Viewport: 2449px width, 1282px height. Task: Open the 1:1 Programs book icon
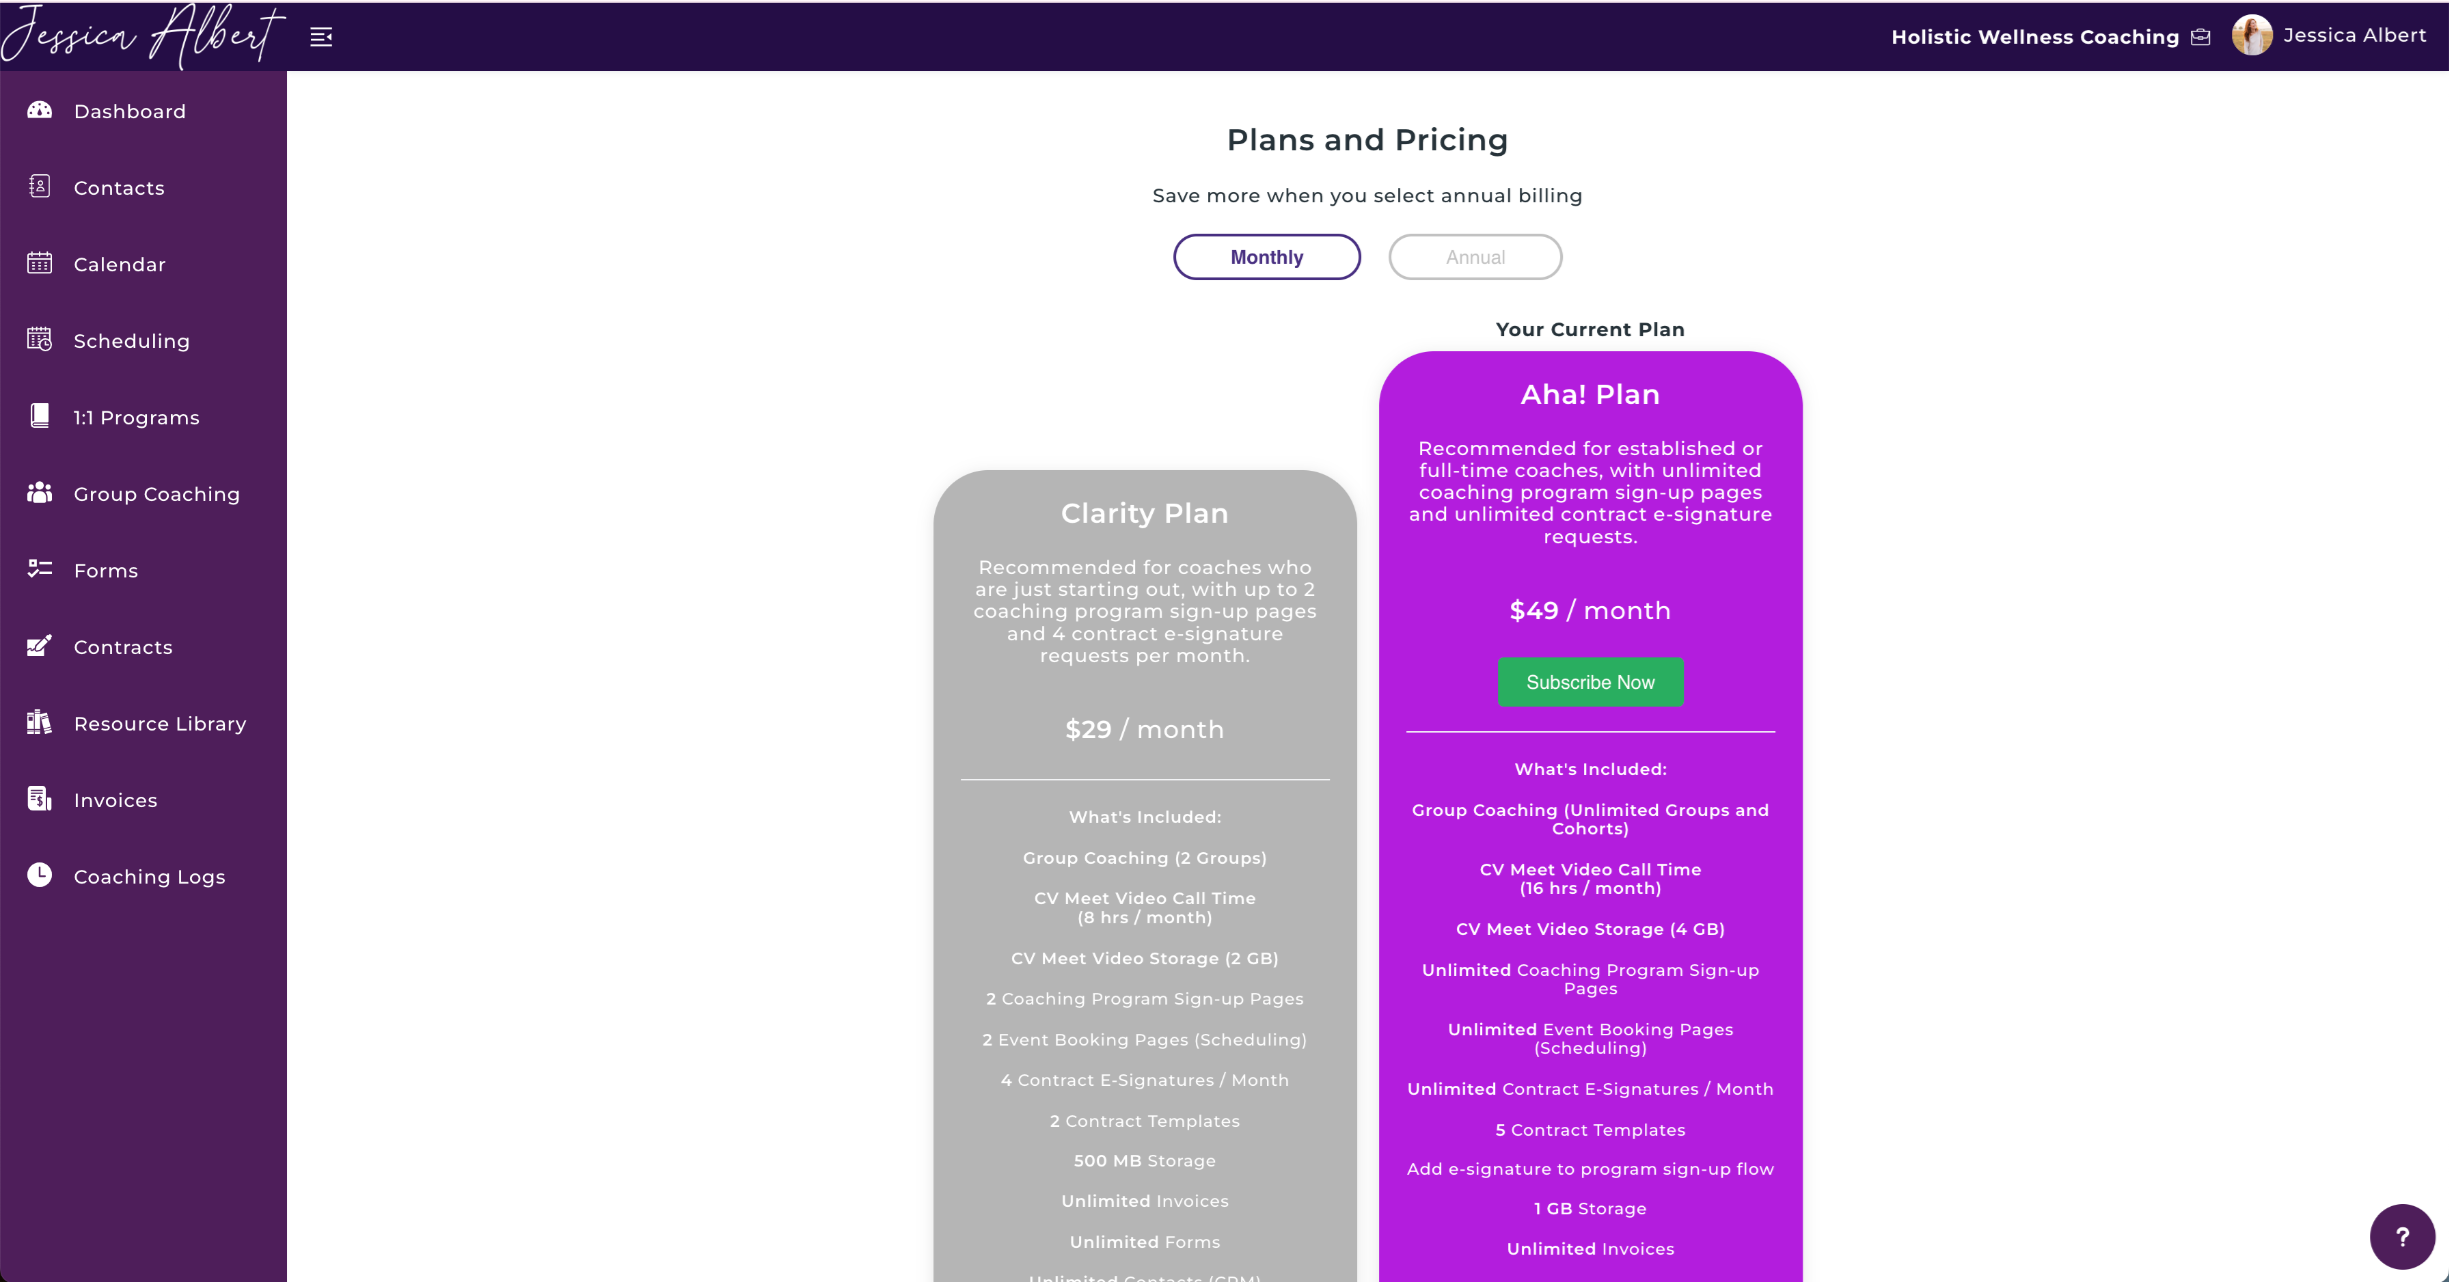point(39,416)
